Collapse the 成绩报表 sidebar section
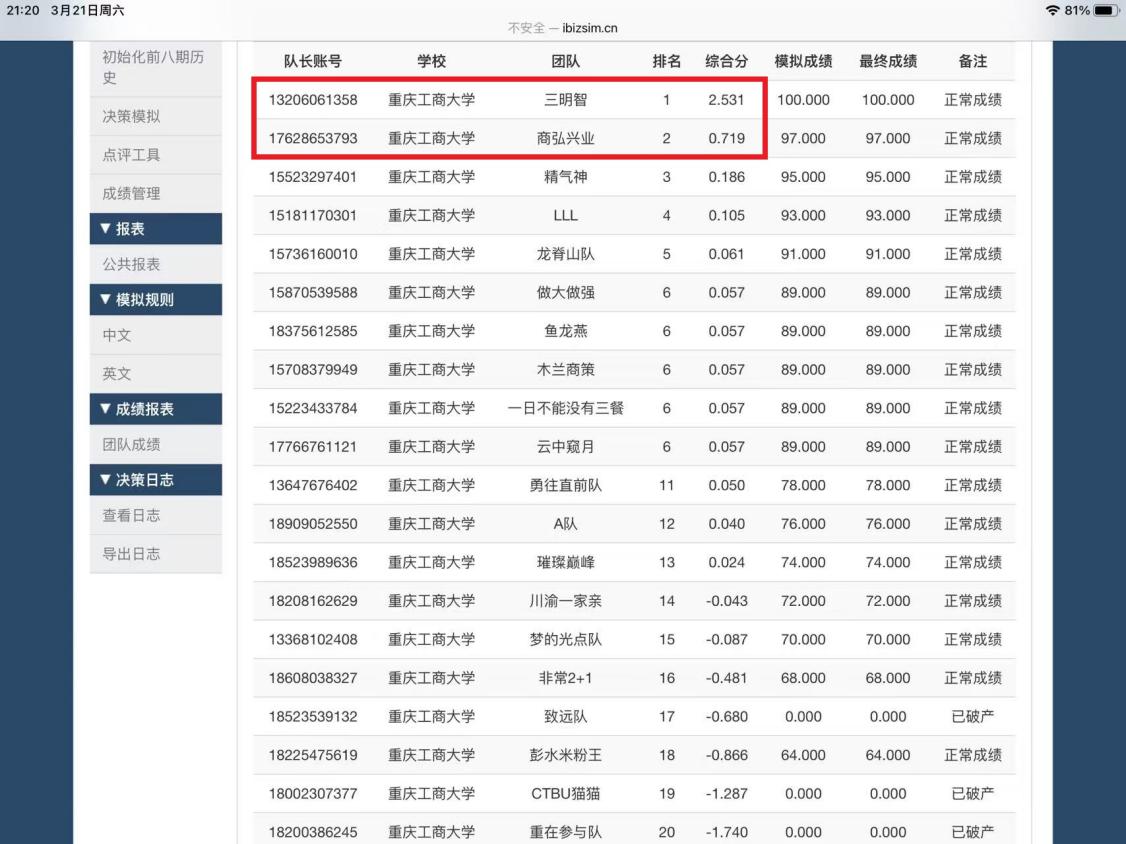 coord(155,408)
